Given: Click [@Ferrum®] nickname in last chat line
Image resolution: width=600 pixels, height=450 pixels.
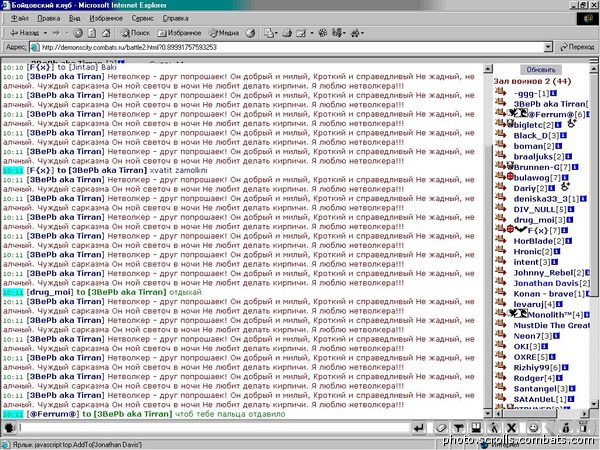Looking at the screenshot, I should (53, 414).
